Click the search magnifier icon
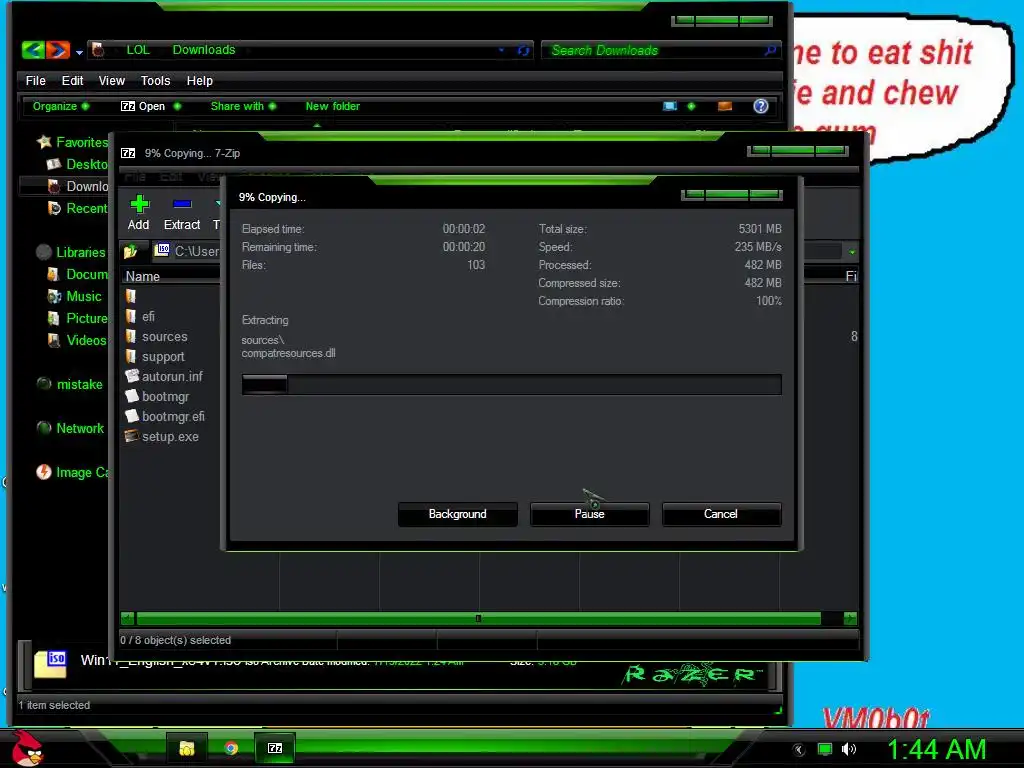The height and width of the screenshot is (768, 1024). 771,50
